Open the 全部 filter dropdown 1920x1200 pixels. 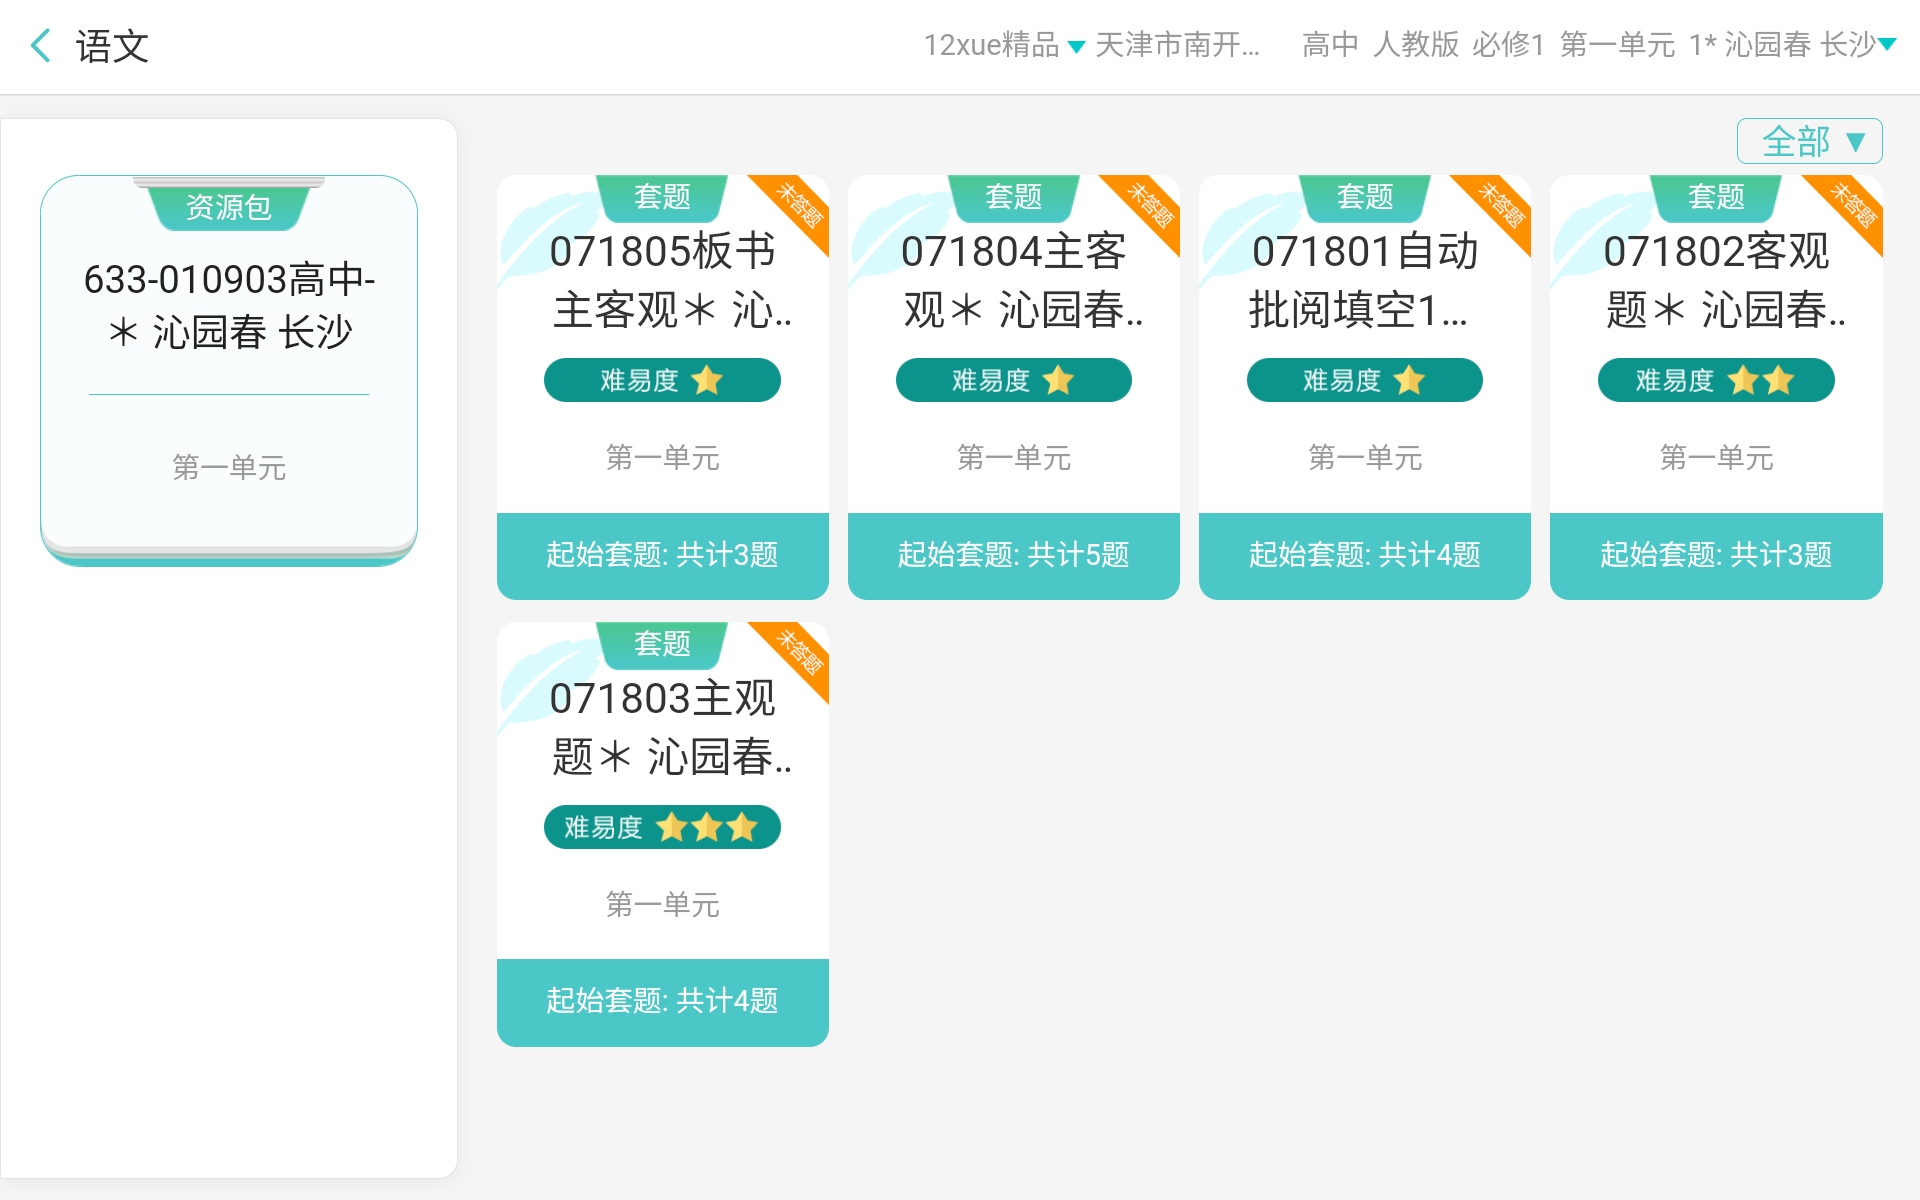coord(1810,141)
